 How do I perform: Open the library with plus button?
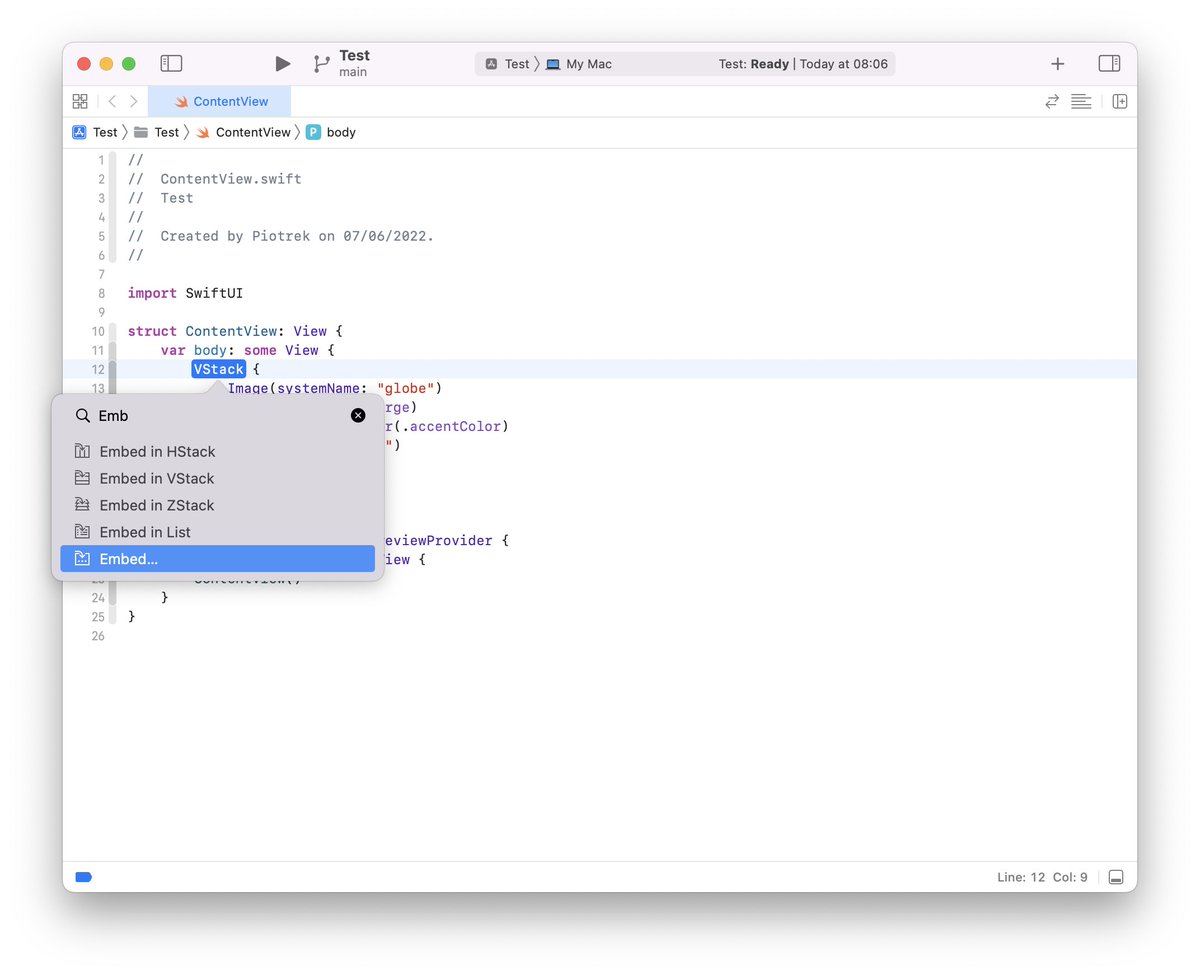pos(1058,64)
